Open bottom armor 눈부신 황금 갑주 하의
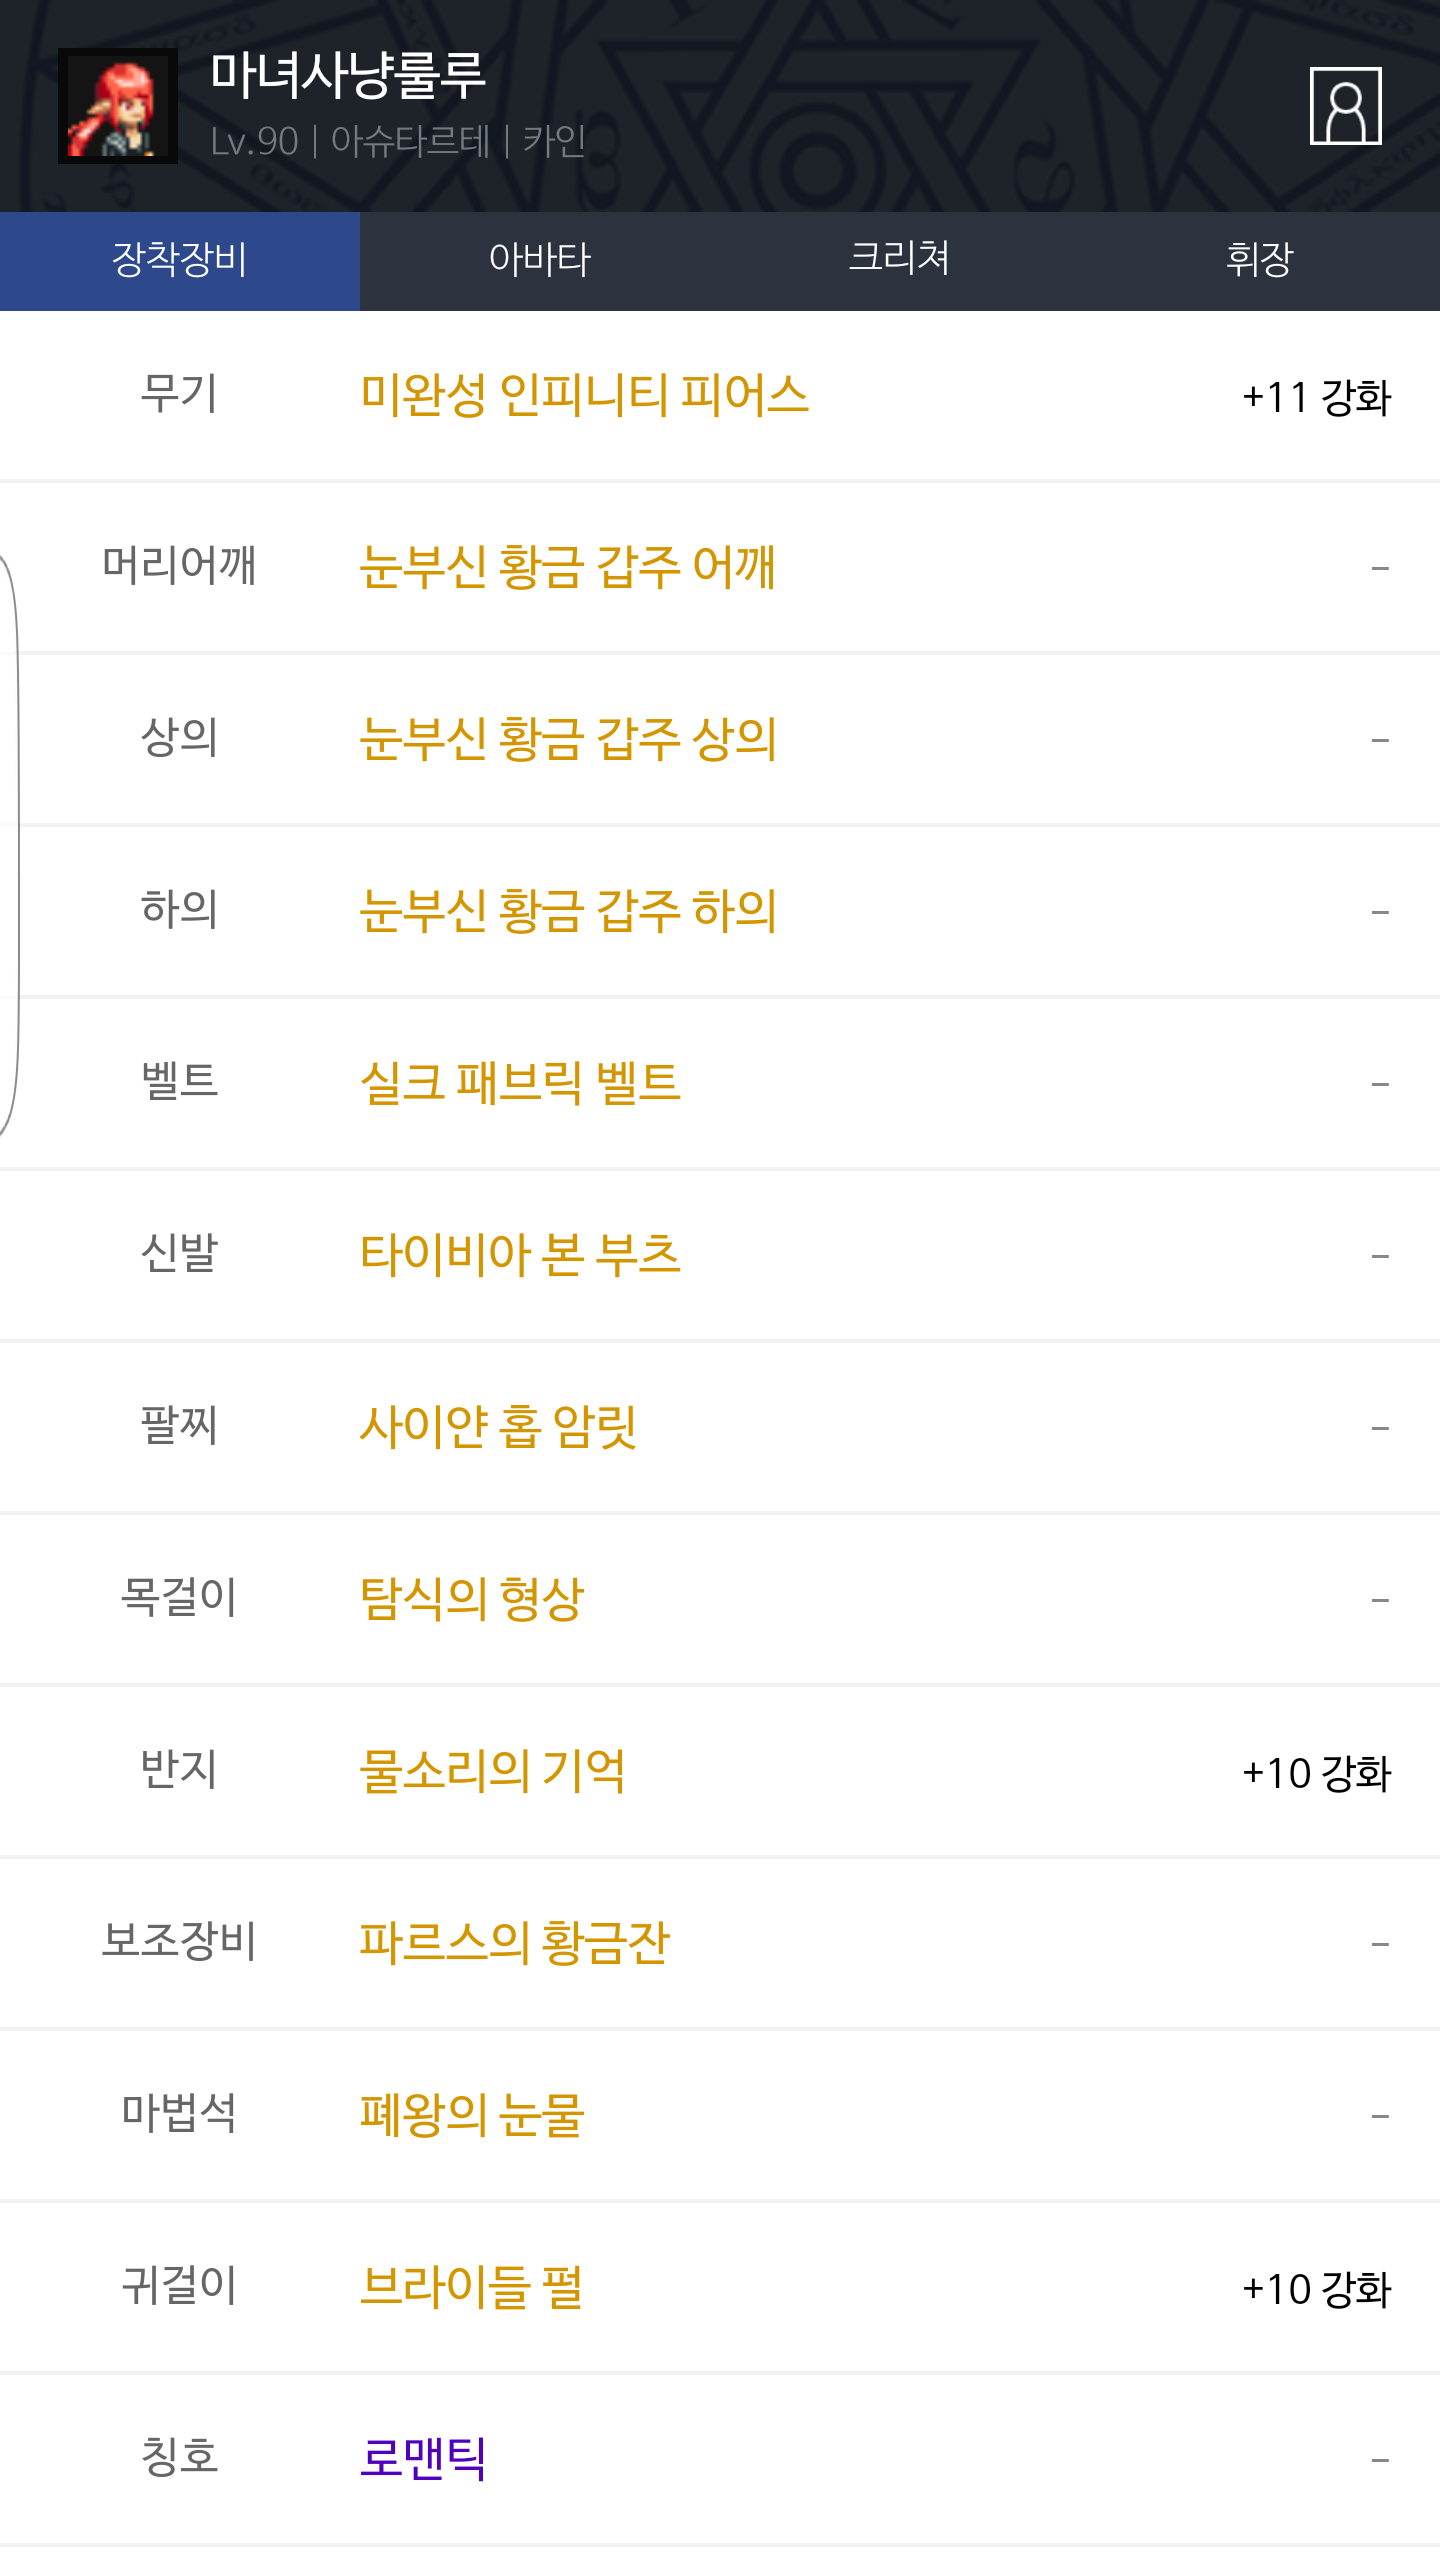Image resolution: width=1440 pixels, height=2560 pixels. (x=568, y=911)
